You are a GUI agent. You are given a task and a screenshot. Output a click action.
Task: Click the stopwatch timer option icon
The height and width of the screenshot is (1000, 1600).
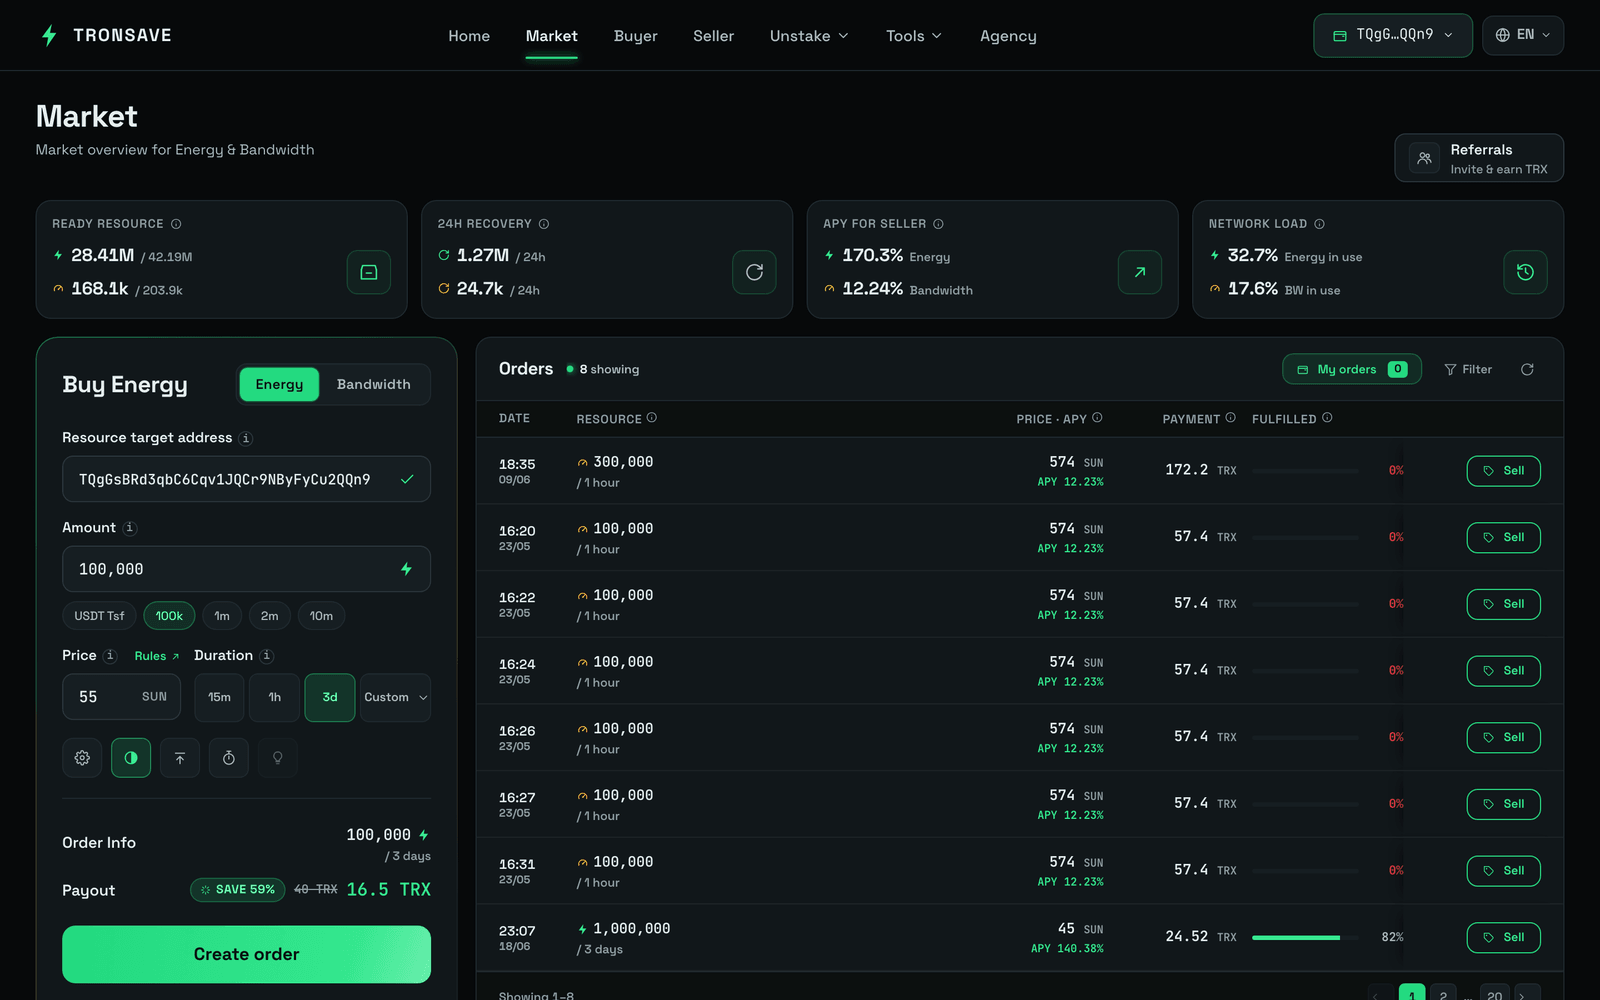229,758
